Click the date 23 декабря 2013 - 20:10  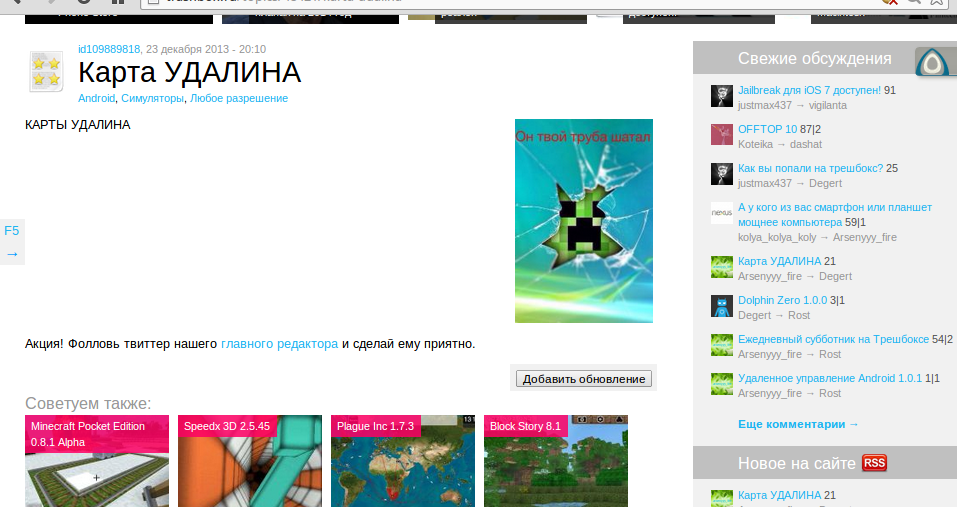[x=206, y=49]
